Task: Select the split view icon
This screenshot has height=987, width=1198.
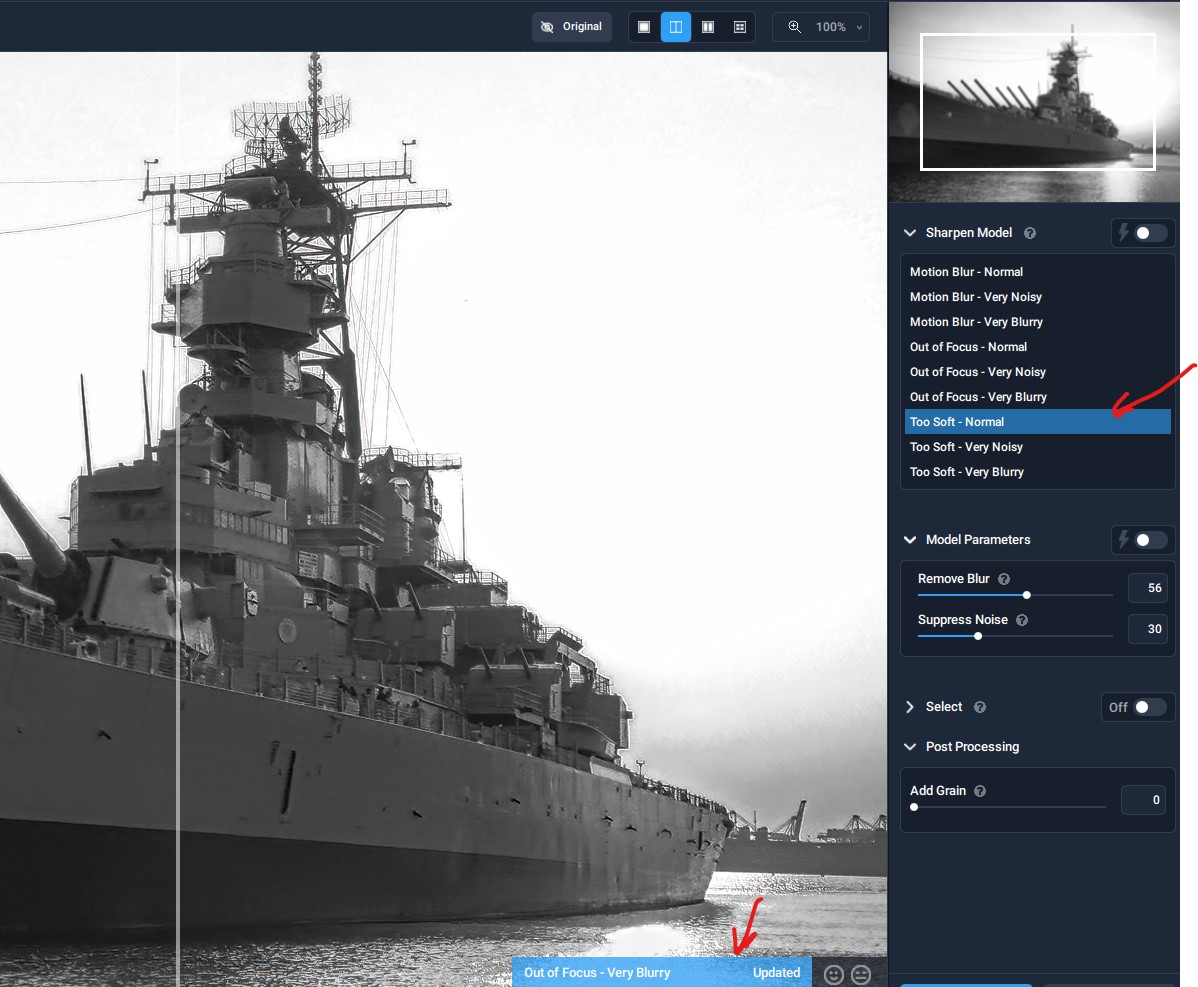Action: 676,27
